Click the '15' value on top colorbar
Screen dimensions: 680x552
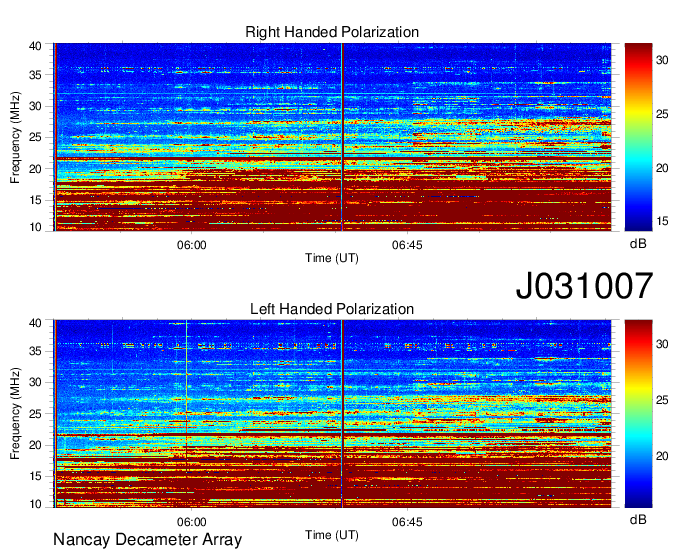(662, 221)
